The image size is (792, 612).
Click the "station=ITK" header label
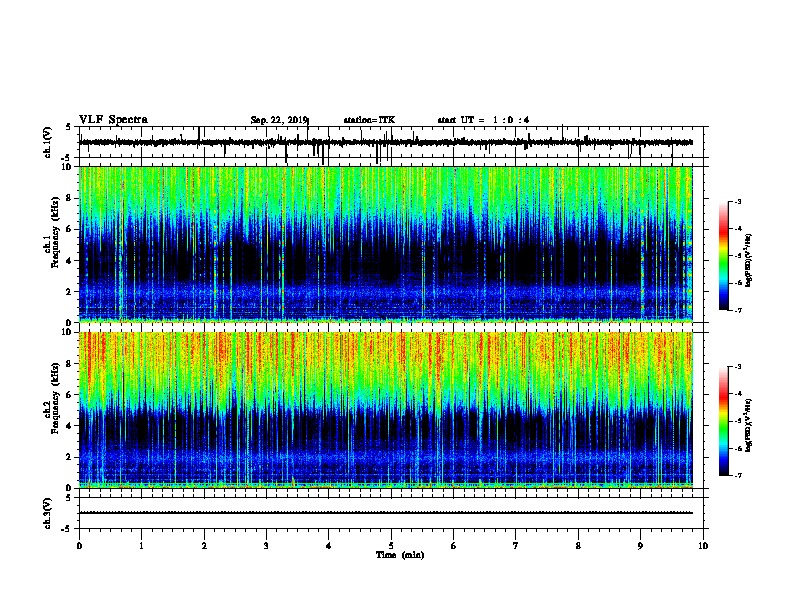coord(369,120)
